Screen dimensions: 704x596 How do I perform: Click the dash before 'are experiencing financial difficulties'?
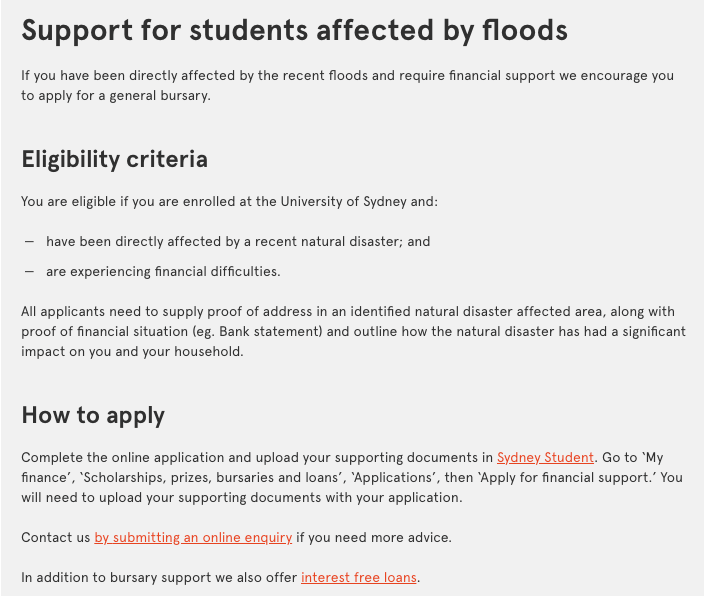click(x=29, y=272)
